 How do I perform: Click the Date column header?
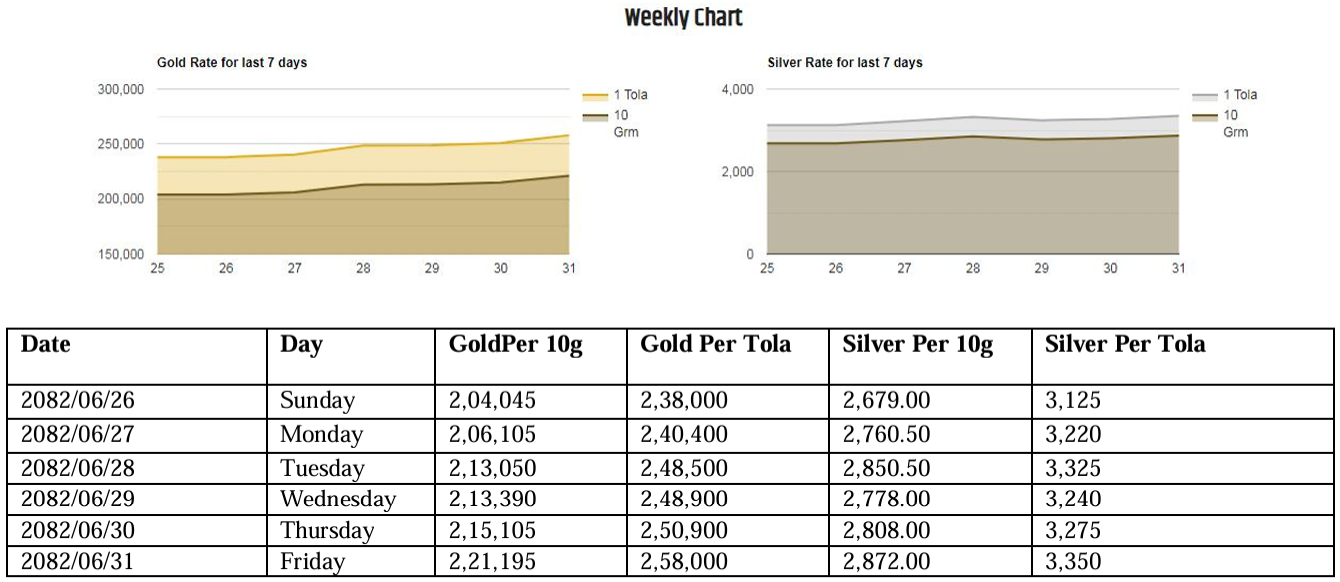click(x=46, y=345)
